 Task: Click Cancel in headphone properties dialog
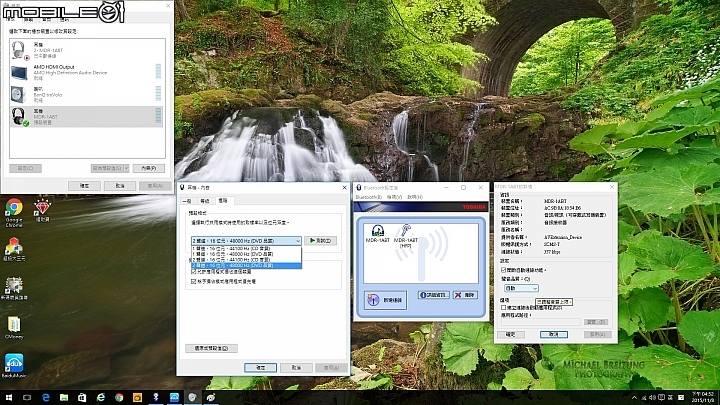pos(296,368)
